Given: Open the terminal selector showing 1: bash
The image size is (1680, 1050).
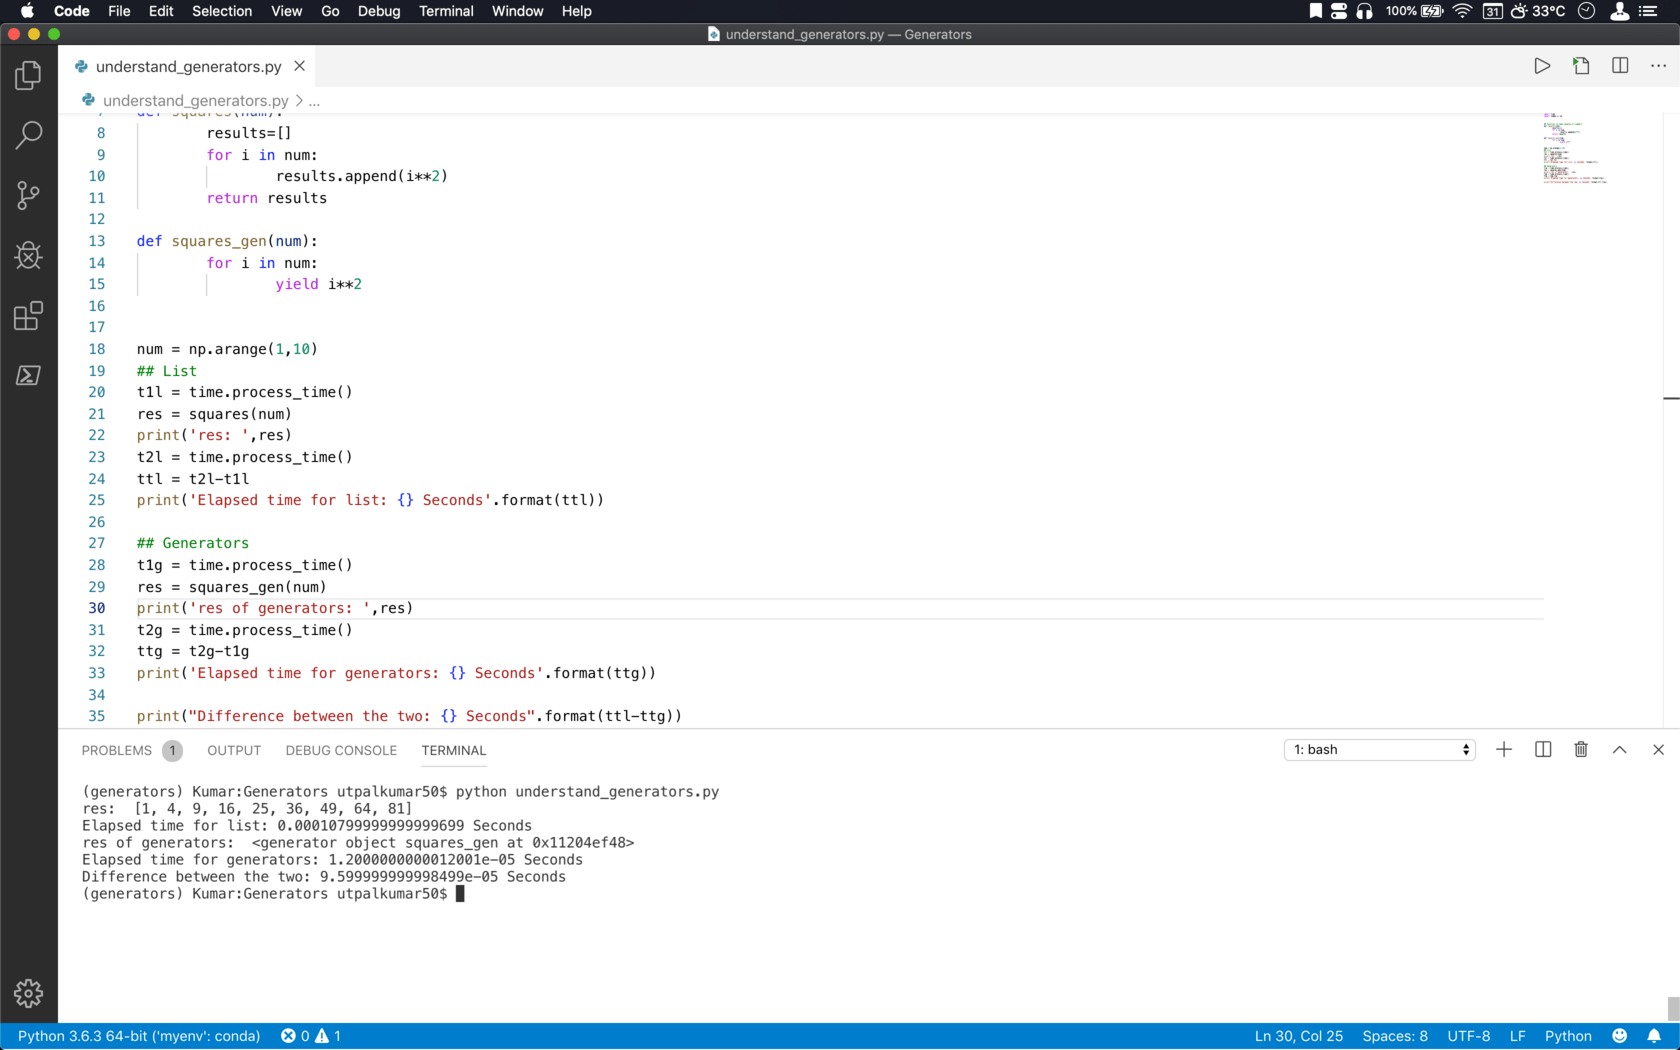Looking at the screenshot, I should point(1378,749).
